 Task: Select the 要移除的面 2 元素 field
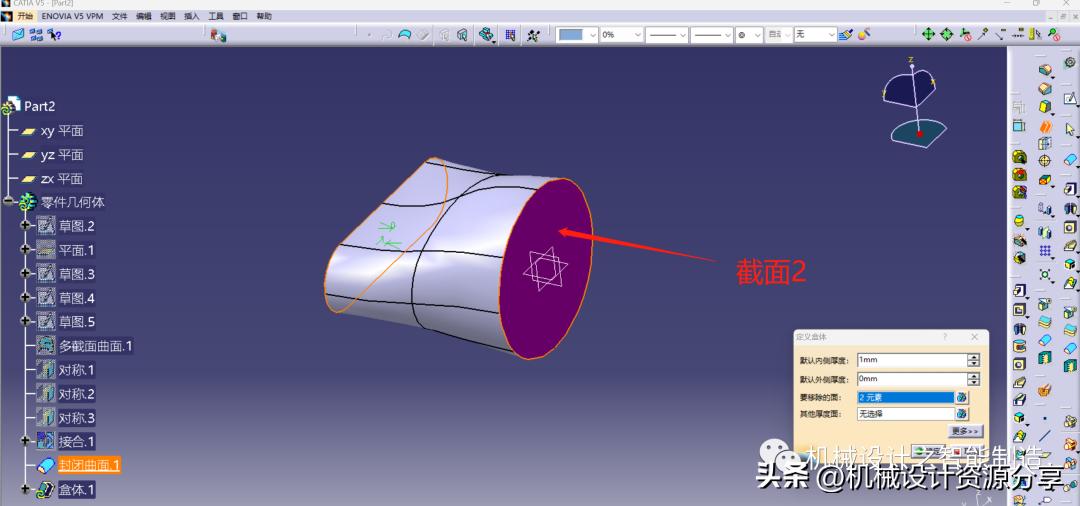pyautogui.click(x=905, y=397)
